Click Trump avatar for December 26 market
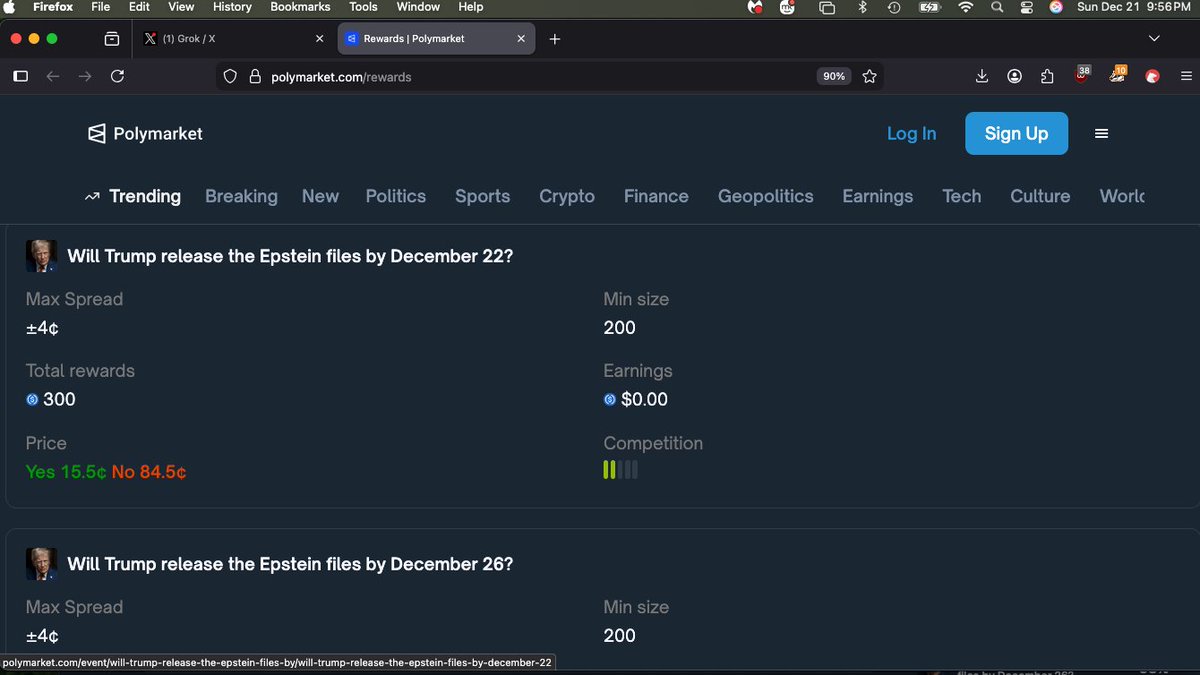The height and width of the screenshot is (675, 1200). (x=41, y=564)
